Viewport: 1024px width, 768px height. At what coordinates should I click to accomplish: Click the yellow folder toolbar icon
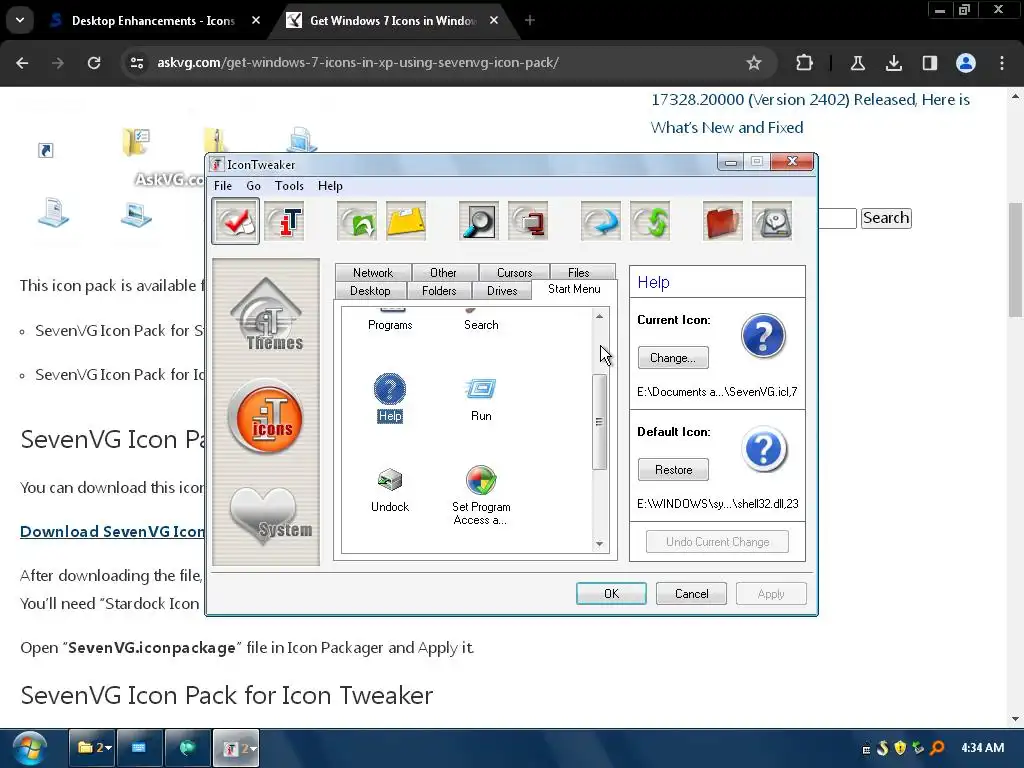[x=406, y=222]
